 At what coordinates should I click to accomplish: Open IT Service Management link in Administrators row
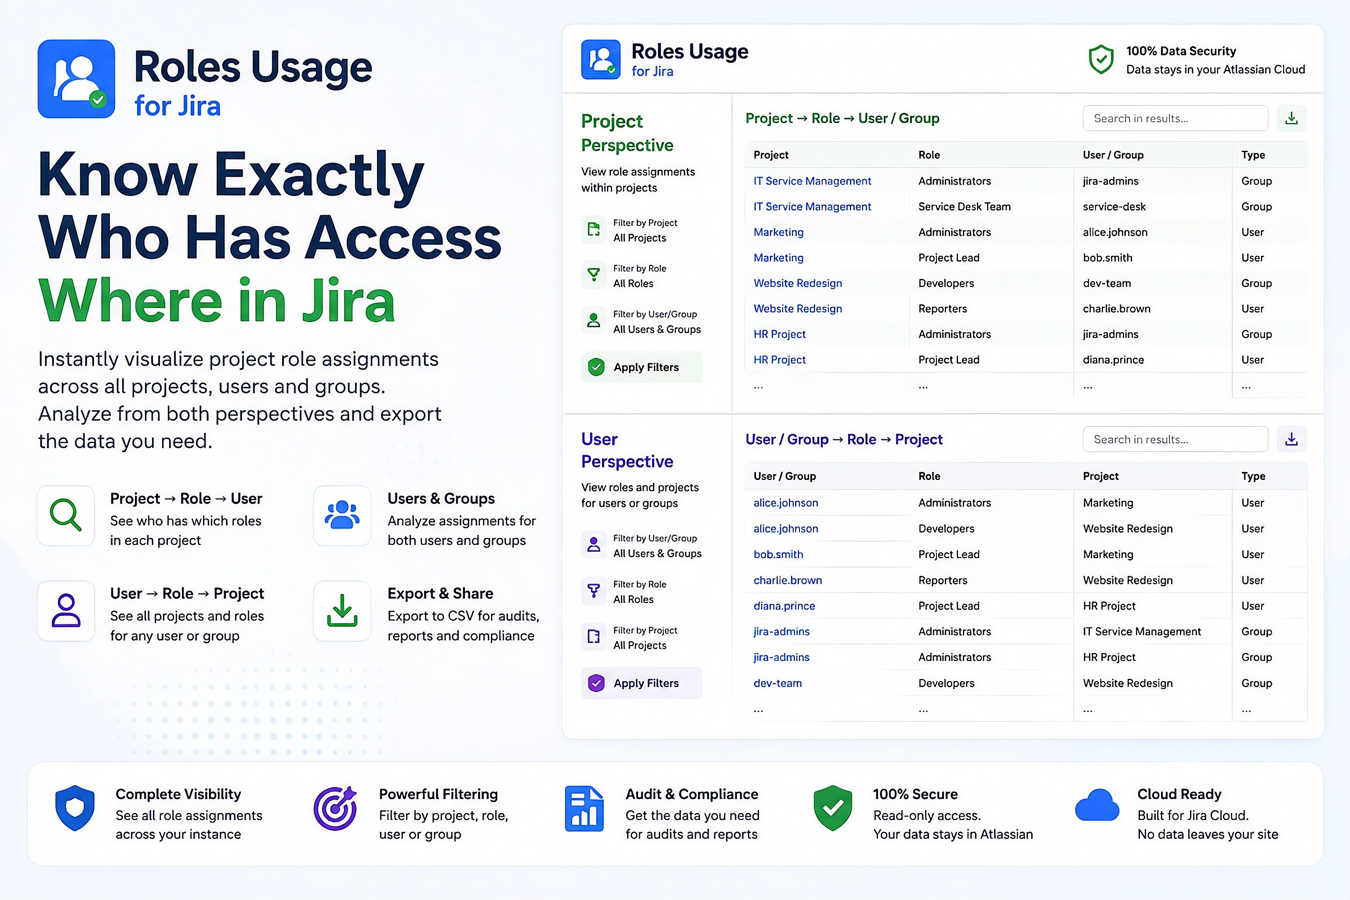point(812,181)
